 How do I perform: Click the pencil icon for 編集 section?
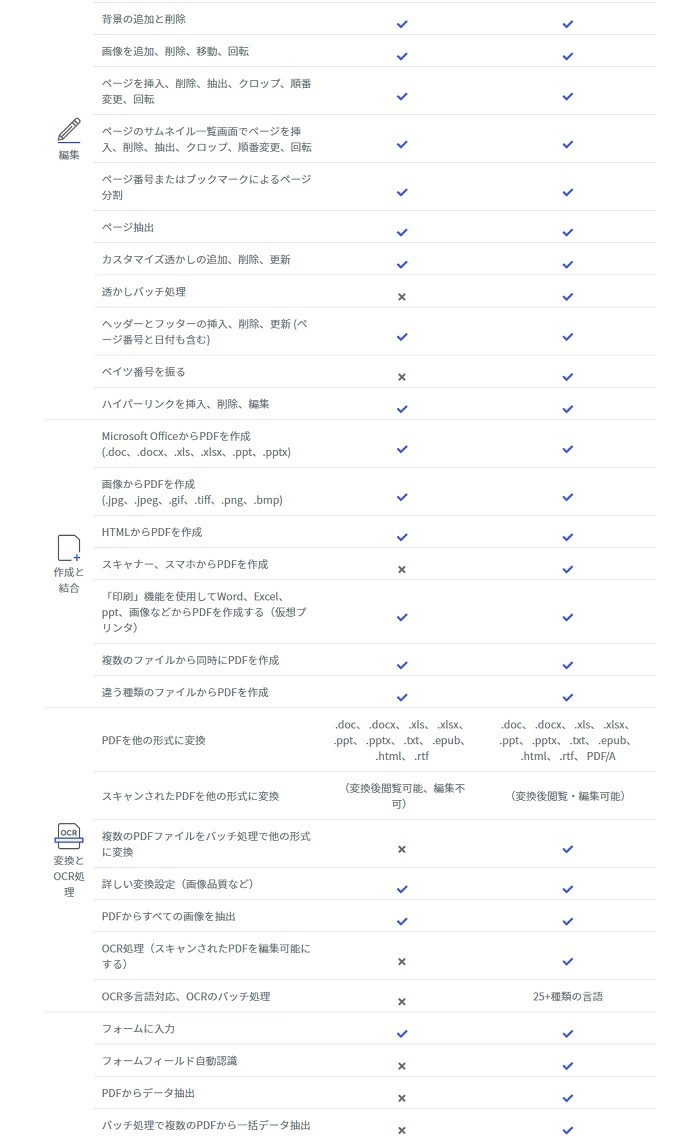coord(69,130)
